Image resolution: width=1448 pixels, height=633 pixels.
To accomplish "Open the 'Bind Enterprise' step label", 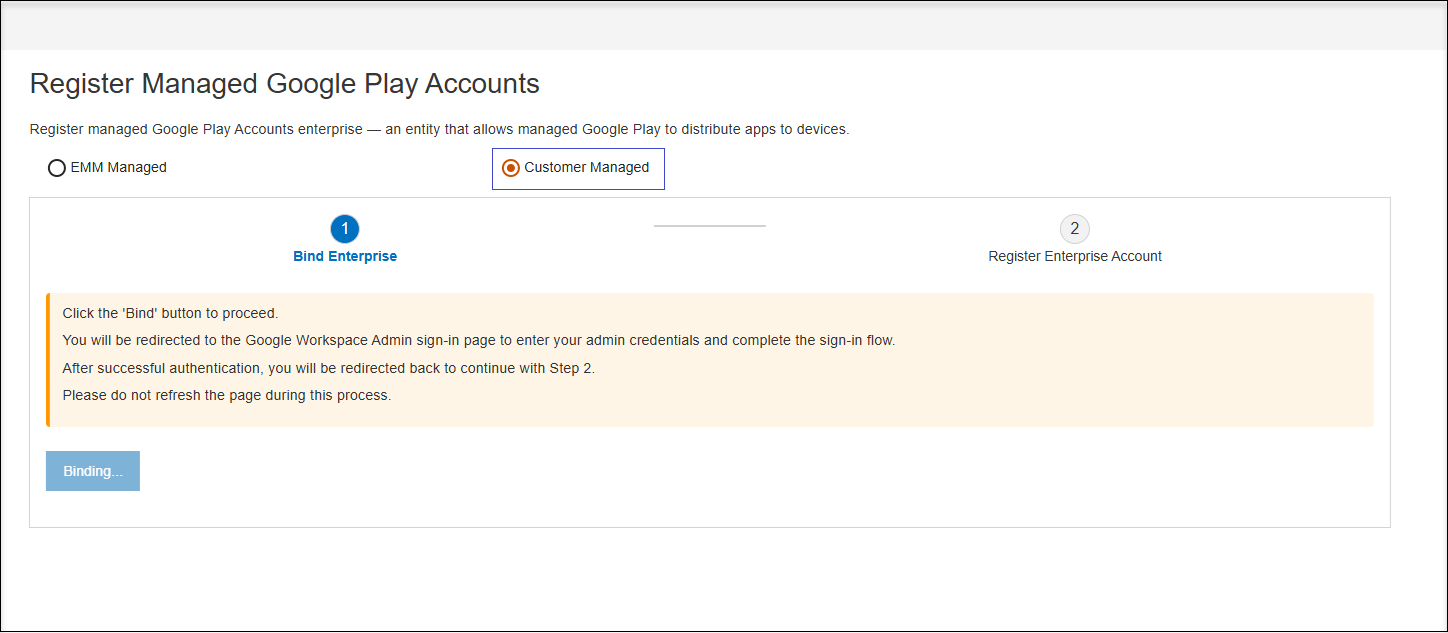I will click(x=345, y=257).
